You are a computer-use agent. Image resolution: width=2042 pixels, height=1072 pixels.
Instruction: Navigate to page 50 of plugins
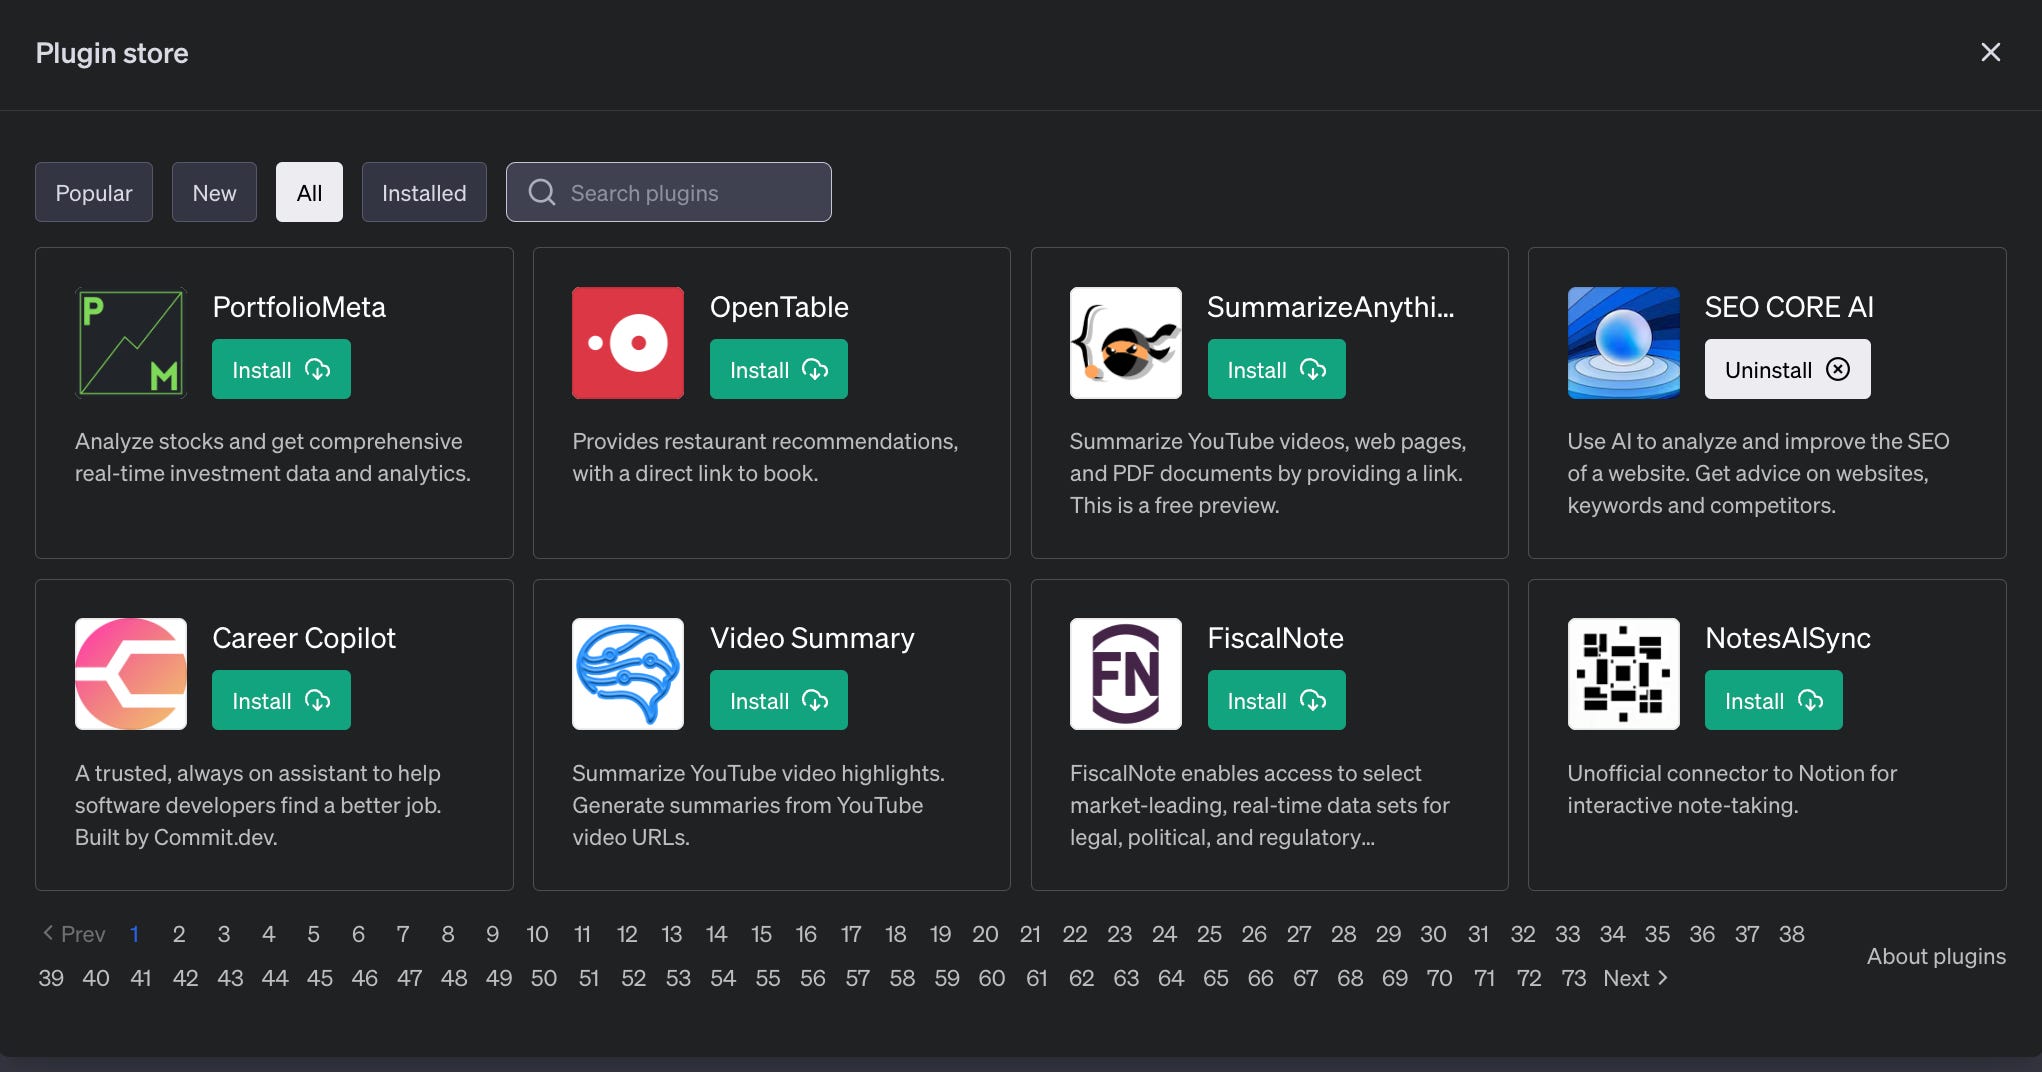tap(544, 978)
